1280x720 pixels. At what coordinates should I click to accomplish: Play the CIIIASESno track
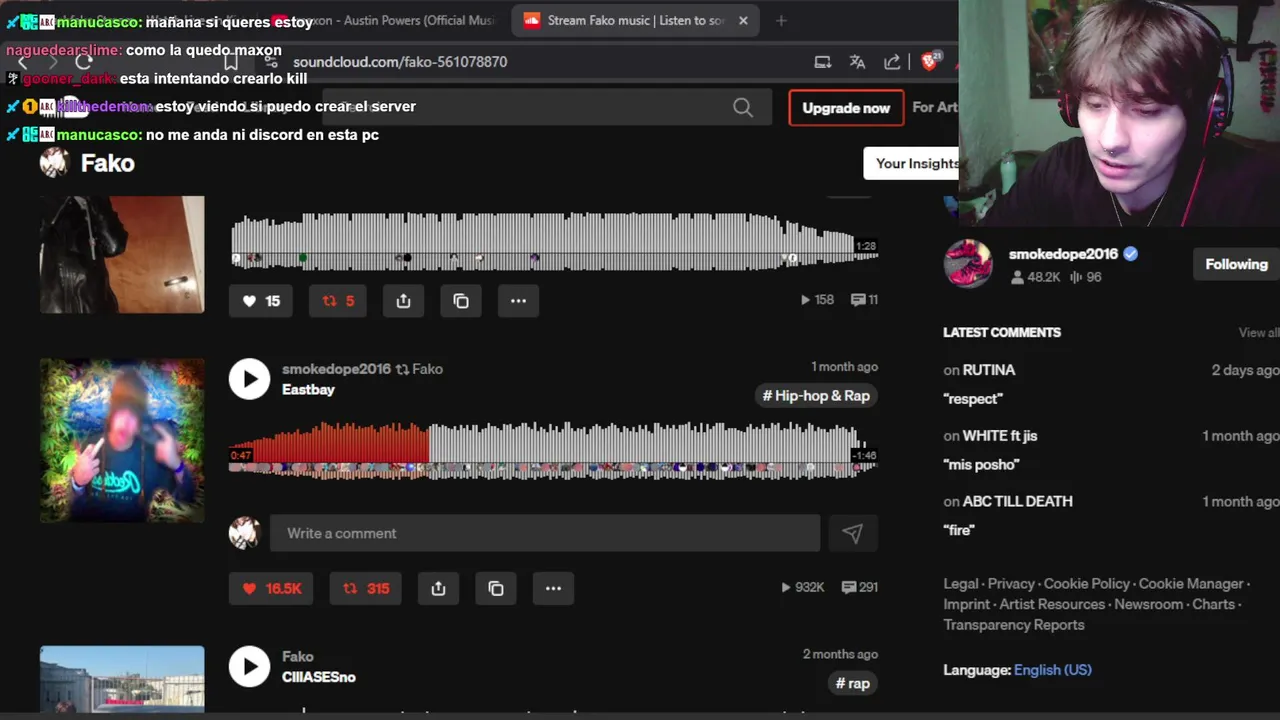[x=249, y=667]
